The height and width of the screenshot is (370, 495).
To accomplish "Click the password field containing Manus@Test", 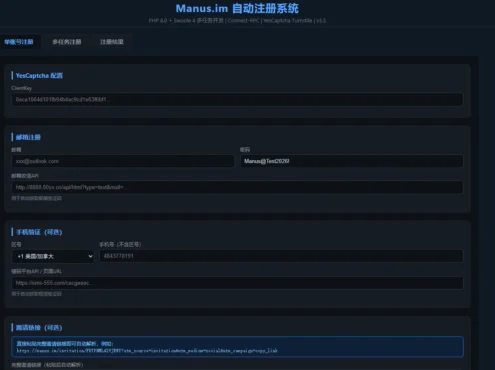I will tap(351, 161).
